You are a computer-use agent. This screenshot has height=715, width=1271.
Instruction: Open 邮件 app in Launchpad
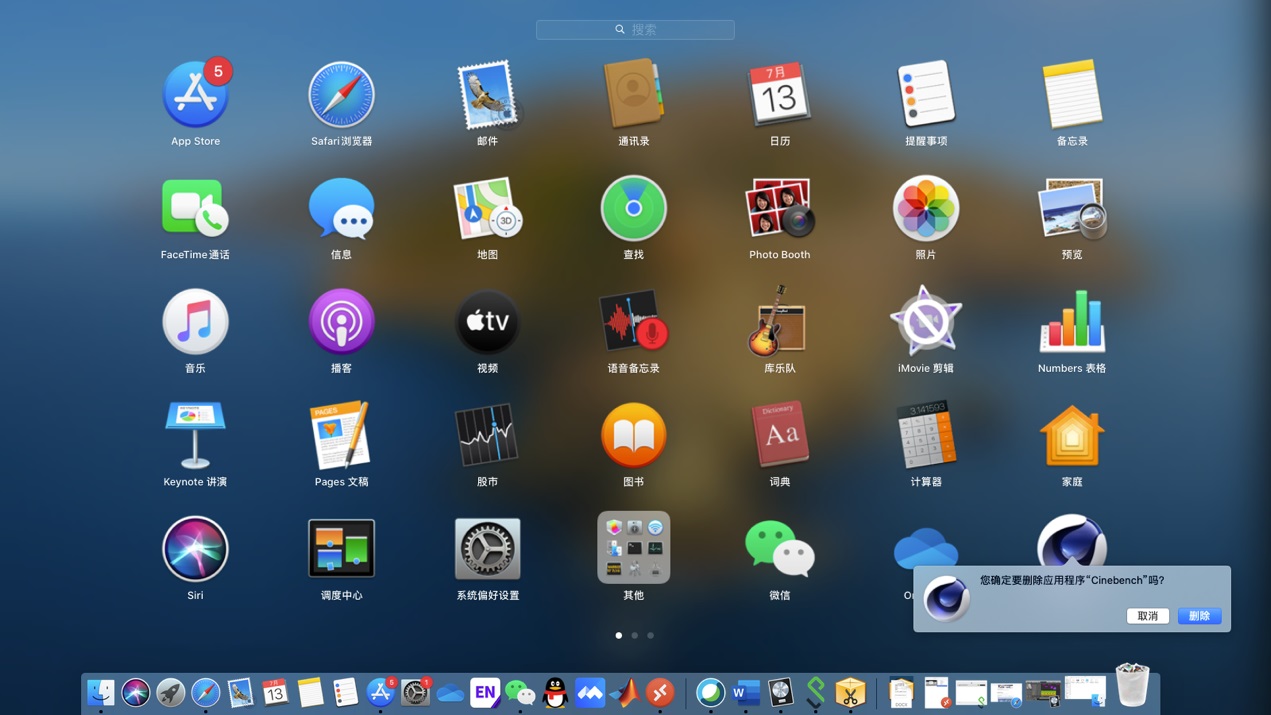click(x=487, y=95)
